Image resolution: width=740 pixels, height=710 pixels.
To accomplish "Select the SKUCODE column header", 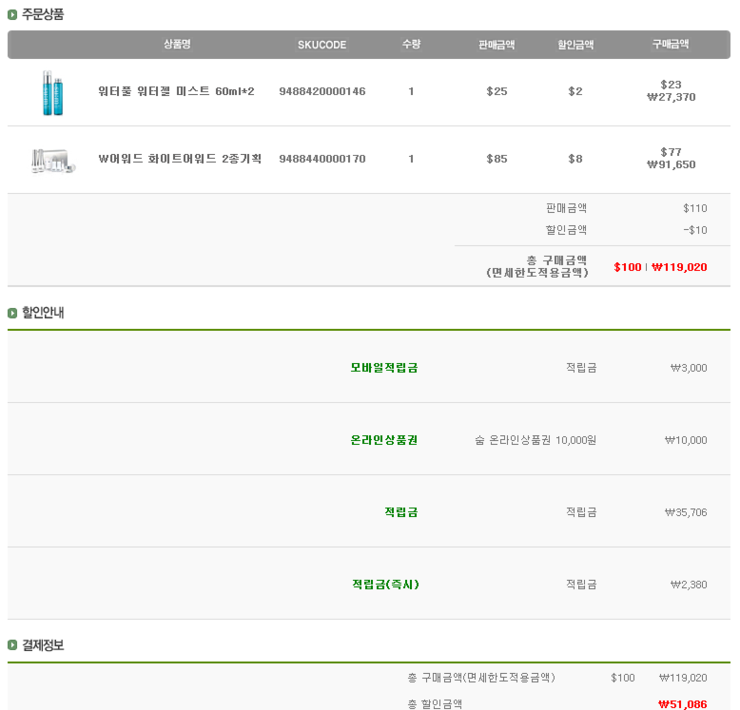I will point(322,45).
